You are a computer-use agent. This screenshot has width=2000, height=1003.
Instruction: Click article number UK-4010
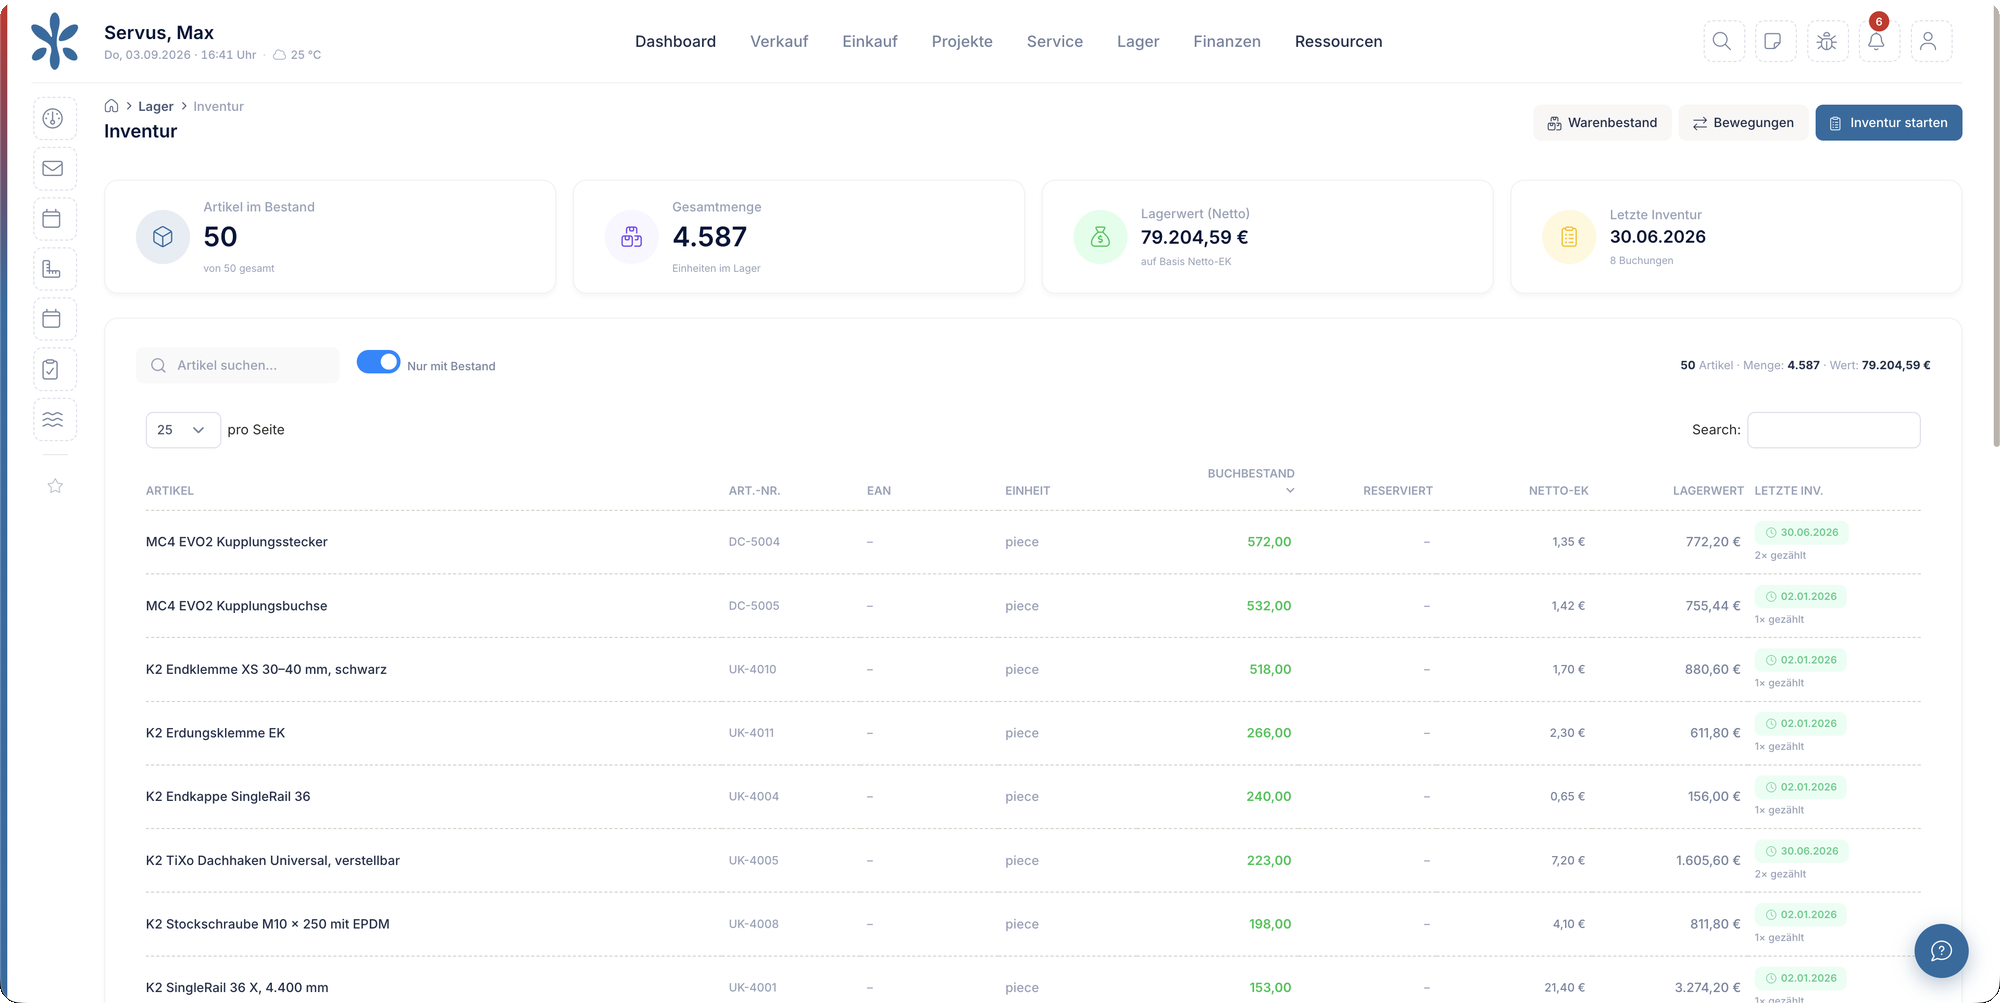click(752, 670)
